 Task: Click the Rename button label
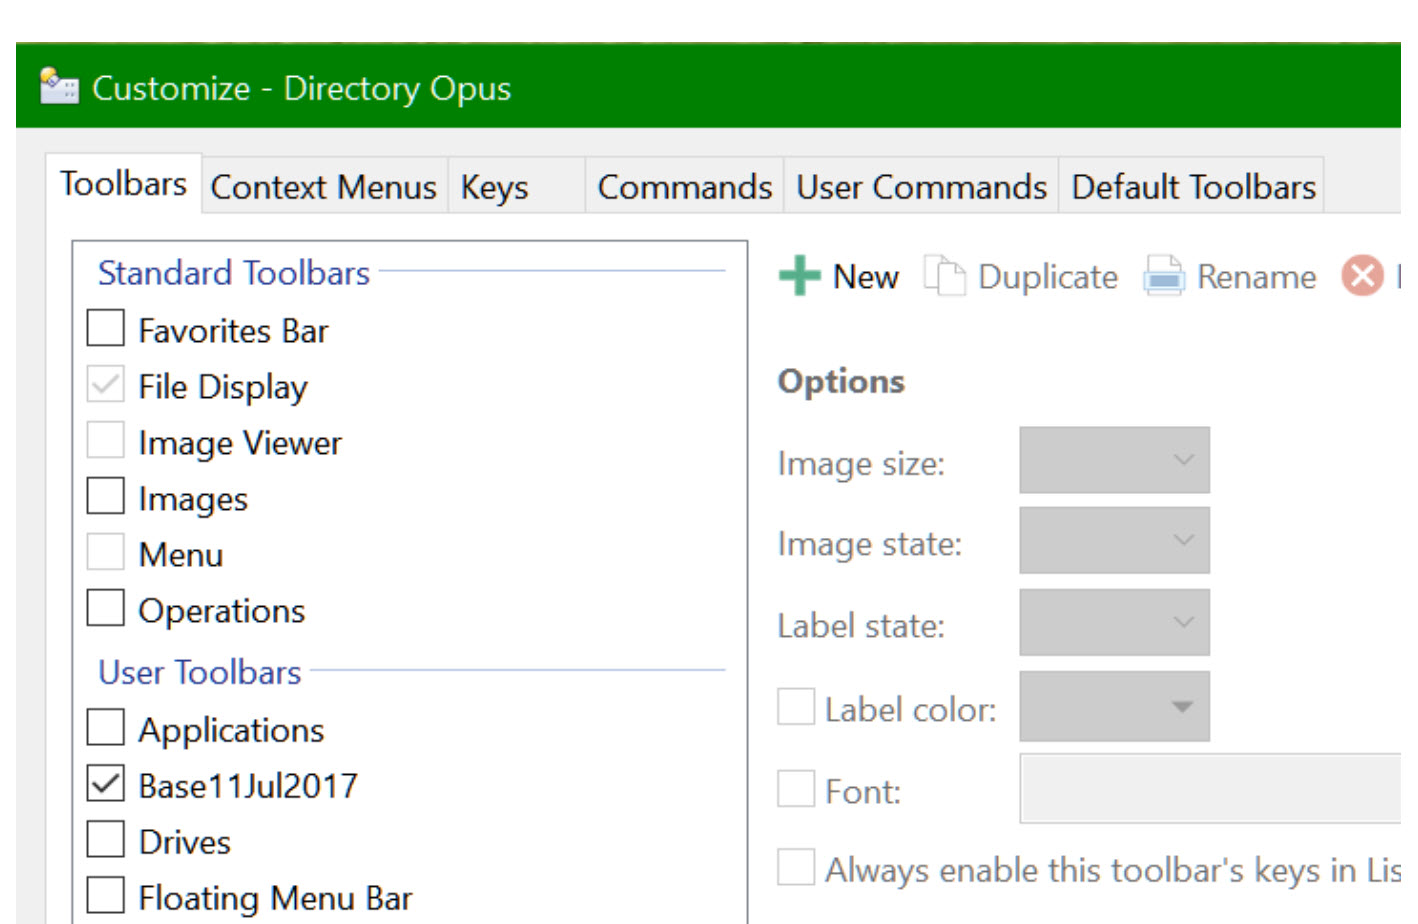[x=1257, y=277]
